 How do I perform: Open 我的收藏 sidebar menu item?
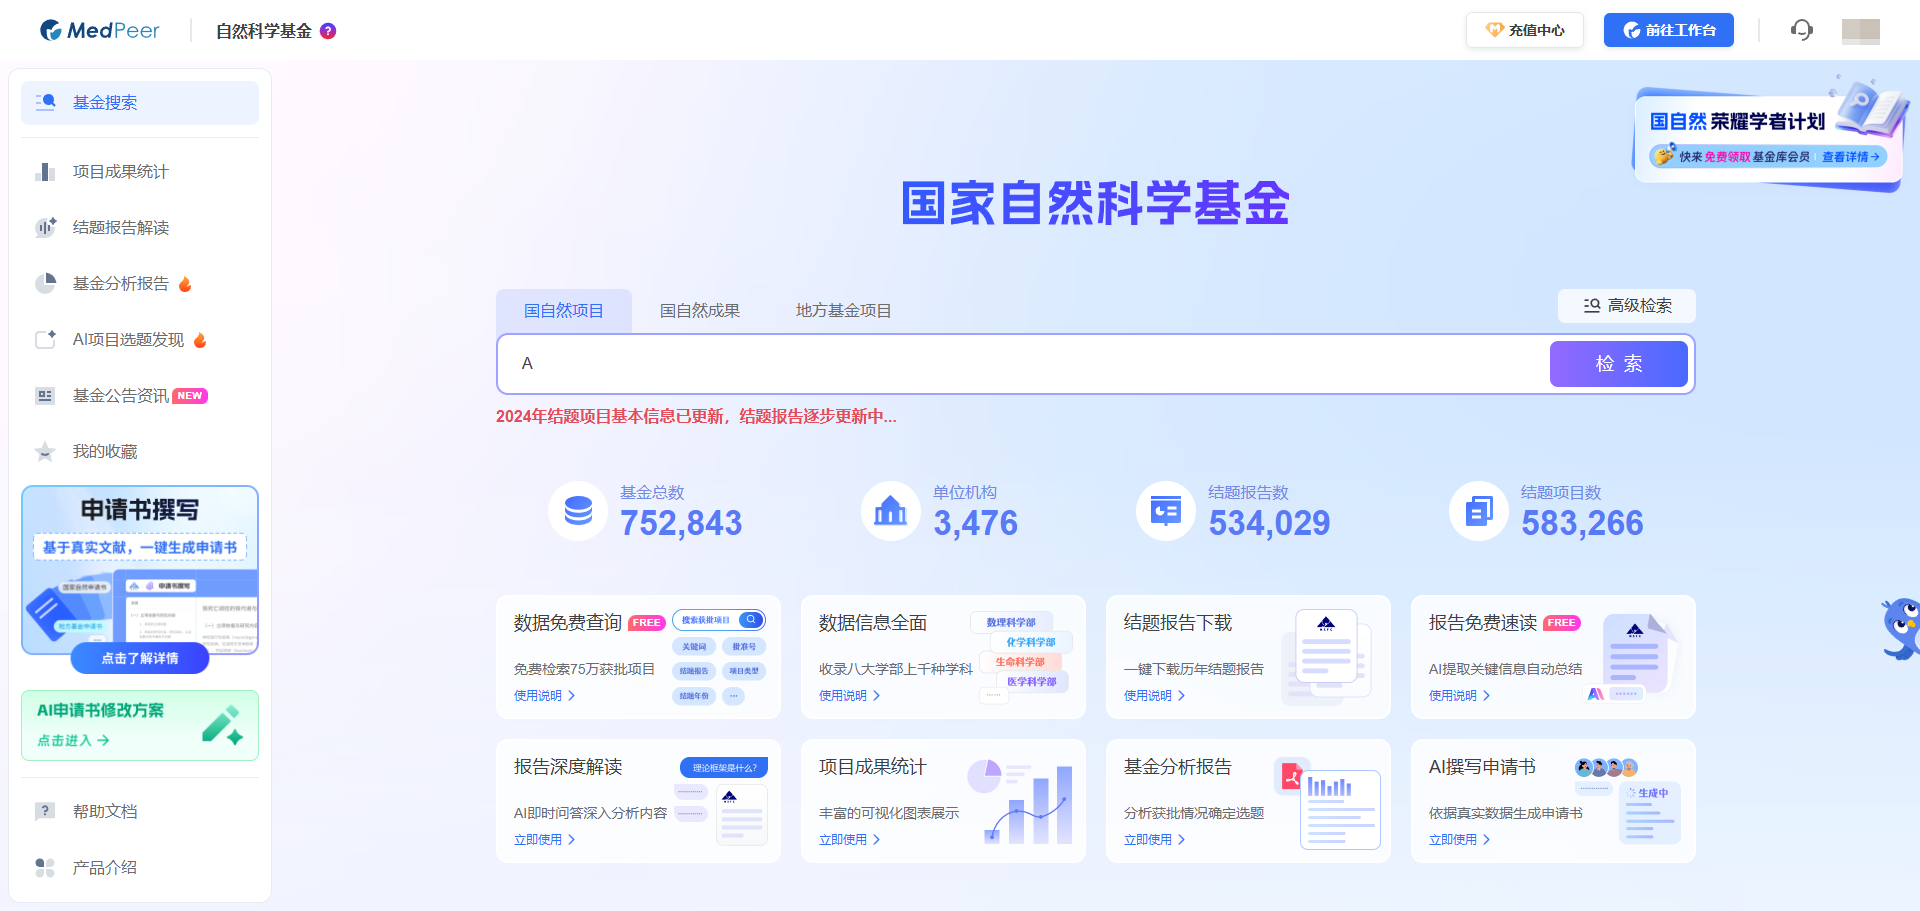(140, 452)
